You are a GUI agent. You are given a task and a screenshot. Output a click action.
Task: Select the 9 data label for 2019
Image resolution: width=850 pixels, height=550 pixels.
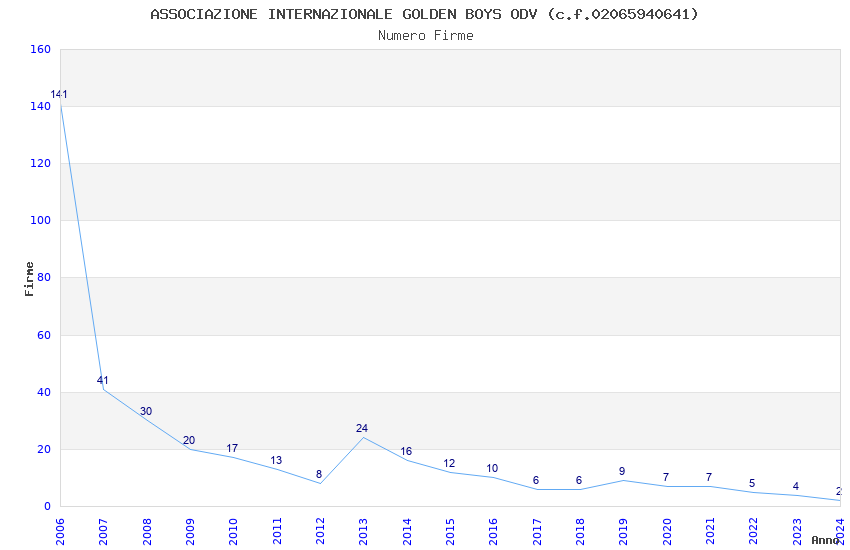point(622,471)
